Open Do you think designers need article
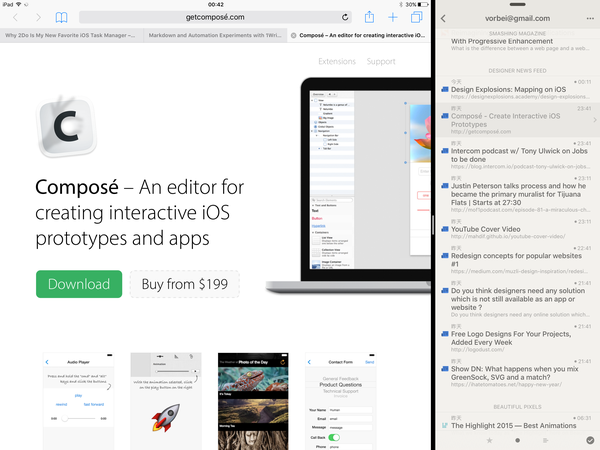The height and width of the screenshot is (450, 600). coord(517,299)
